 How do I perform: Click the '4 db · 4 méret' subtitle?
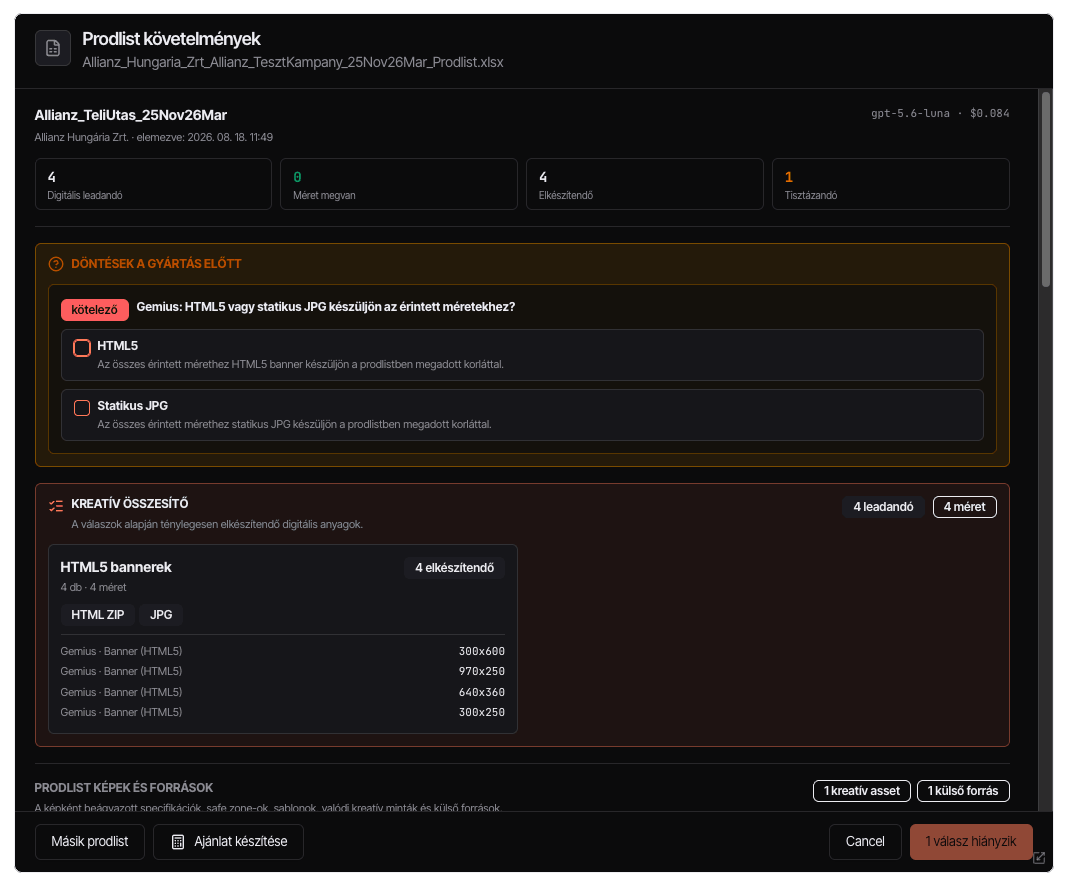[93, 588]
